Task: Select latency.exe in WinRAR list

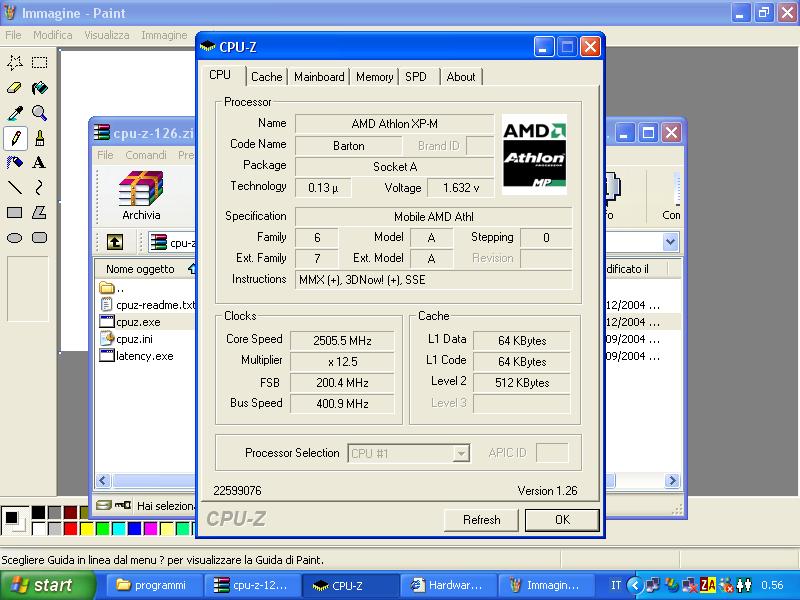Action: (137, 356)
